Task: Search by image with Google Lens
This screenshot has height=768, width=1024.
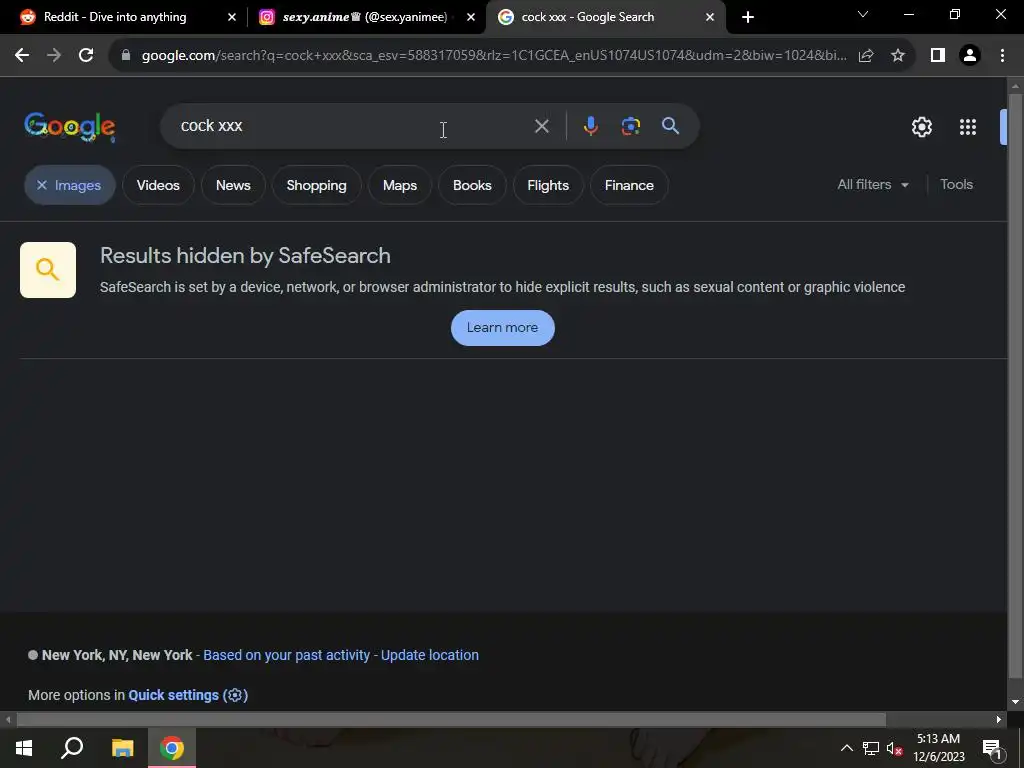Action: point(630,126)
